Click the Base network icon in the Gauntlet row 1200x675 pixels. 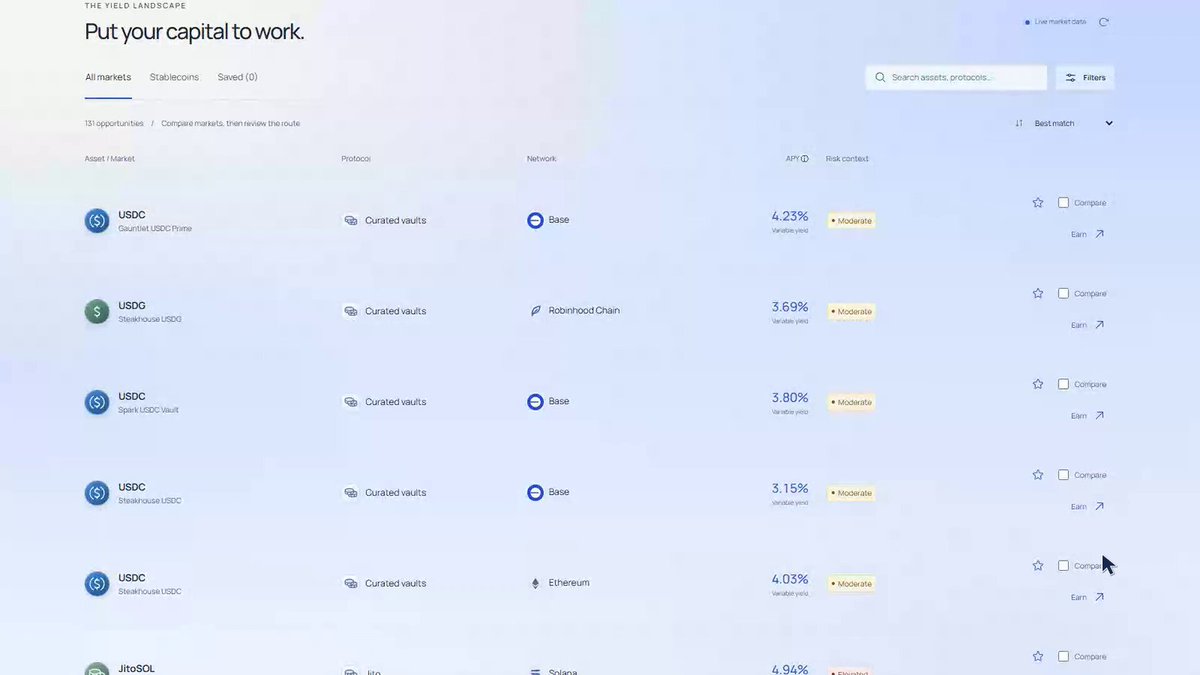point(535,220)
